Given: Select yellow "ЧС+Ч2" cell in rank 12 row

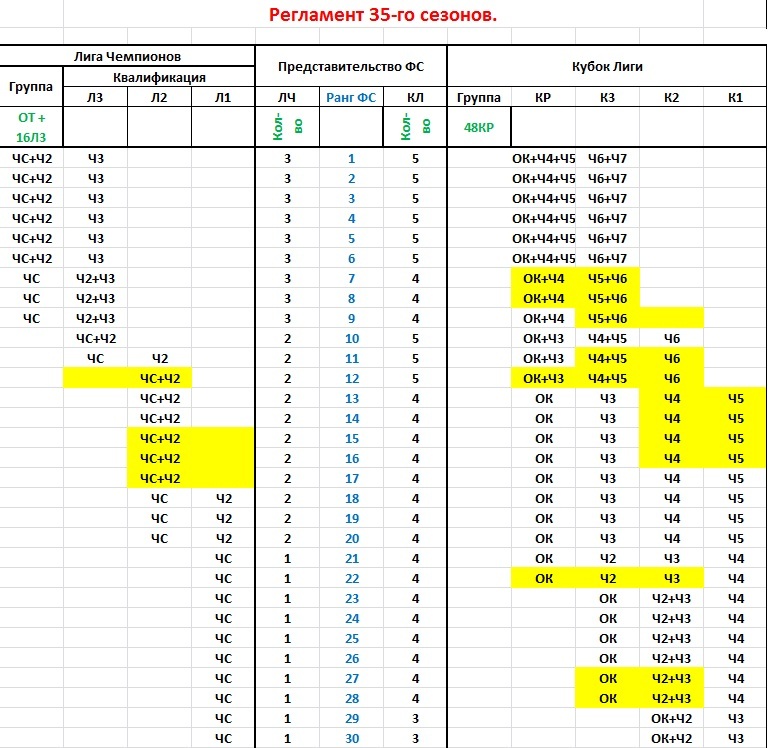Looking at the screenshot, I should pos(160,378).
